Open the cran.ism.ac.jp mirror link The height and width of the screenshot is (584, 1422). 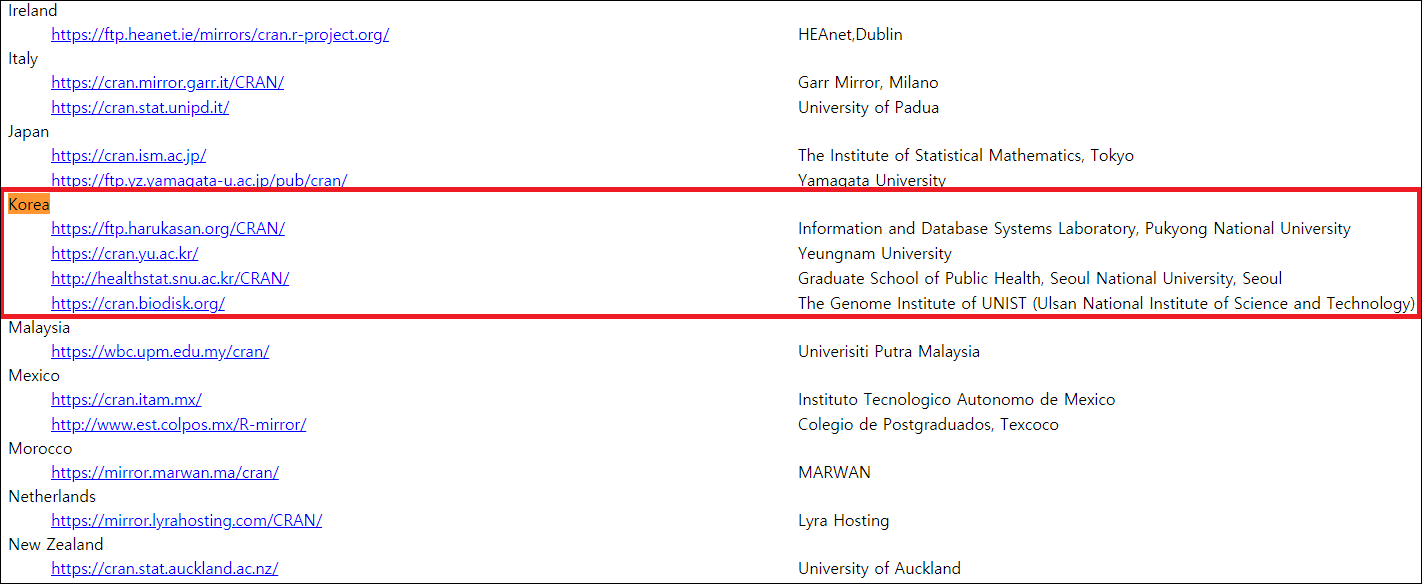[x=128, y=155]
